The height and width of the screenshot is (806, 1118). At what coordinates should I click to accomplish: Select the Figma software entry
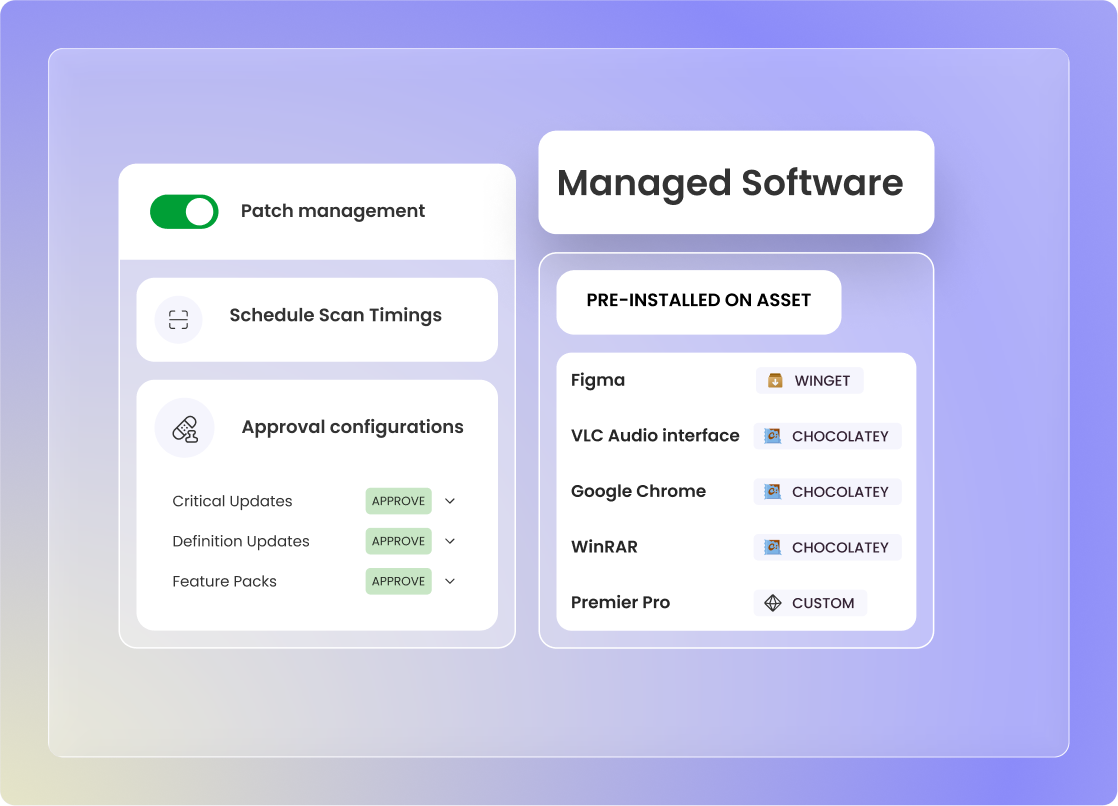tap(598, 380)
